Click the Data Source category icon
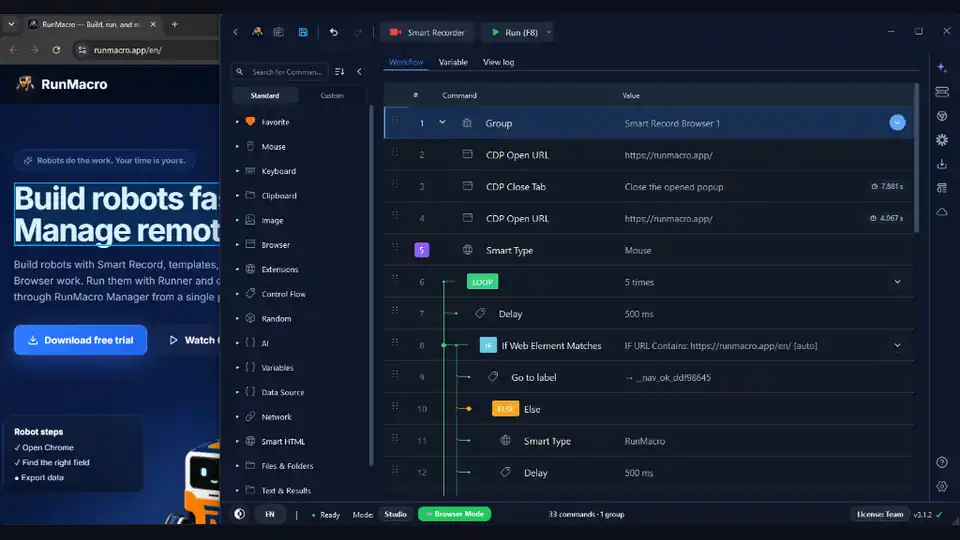The width and height of the screenshot is (960, 540). click(x=250, y=392)
